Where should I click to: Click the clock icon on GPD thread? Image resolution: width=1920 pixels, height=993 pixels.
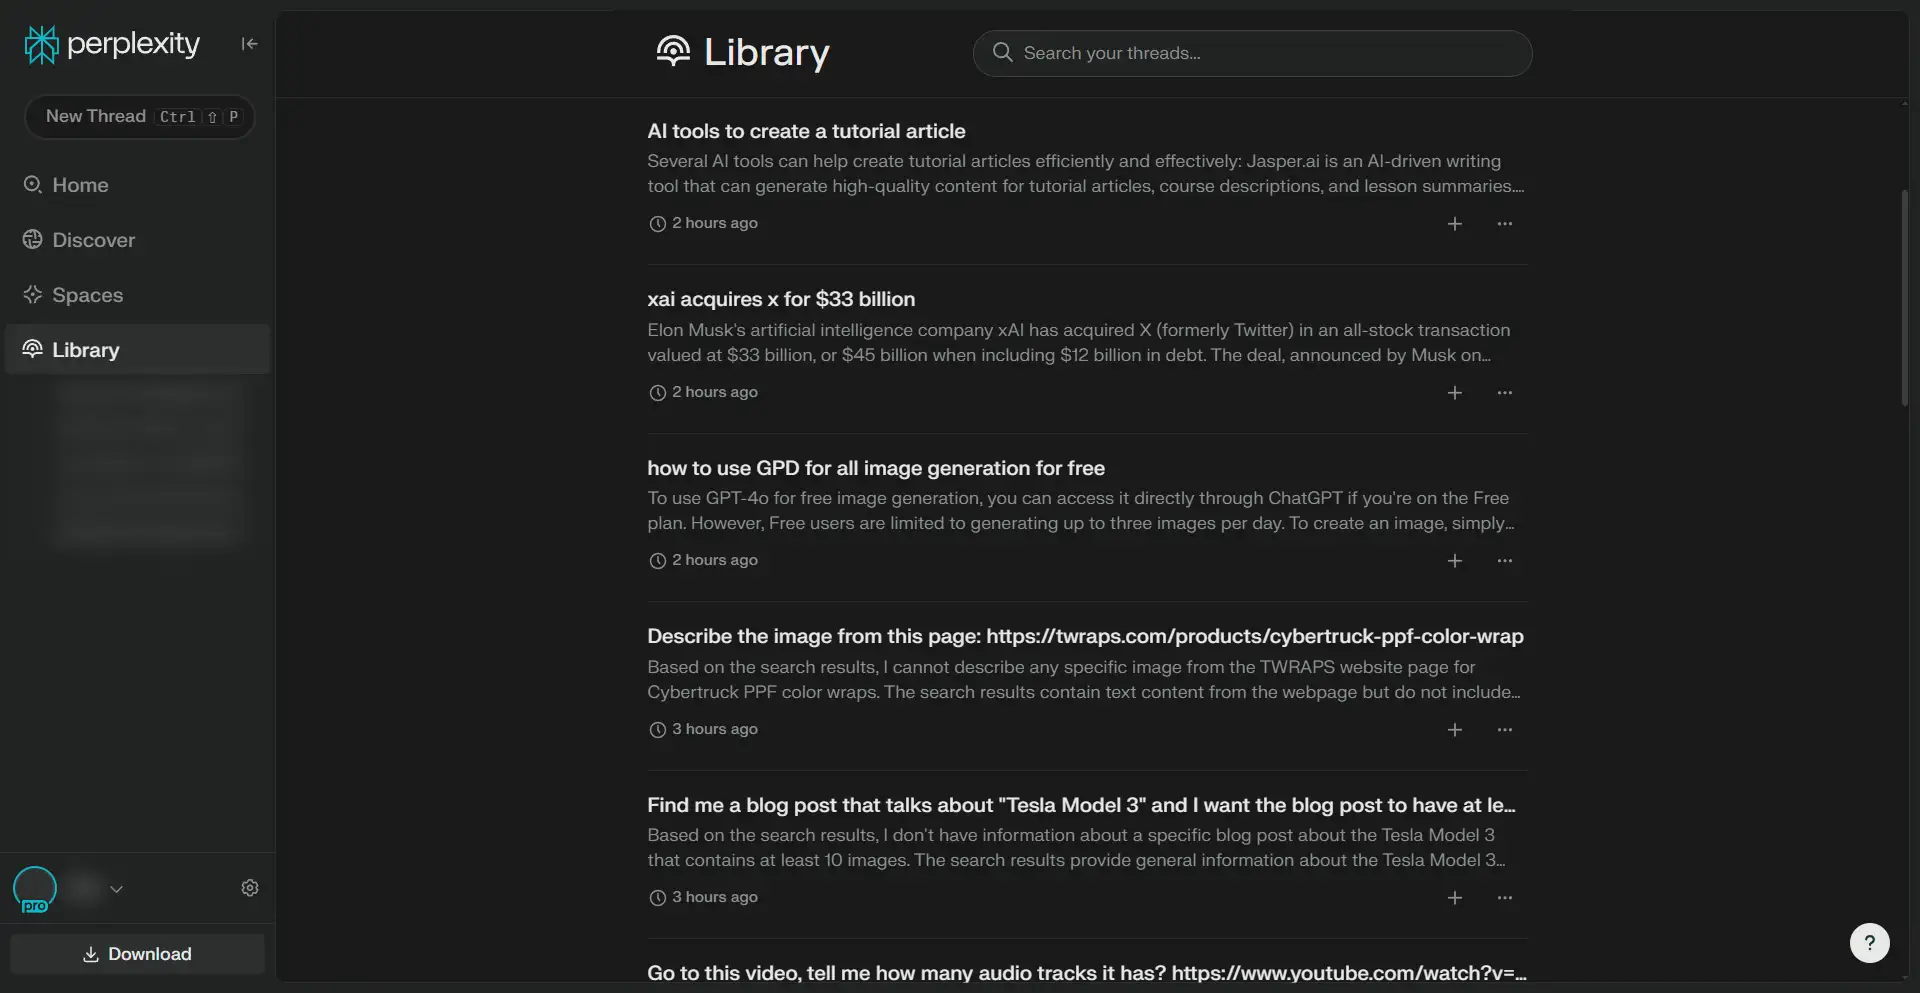657,561
